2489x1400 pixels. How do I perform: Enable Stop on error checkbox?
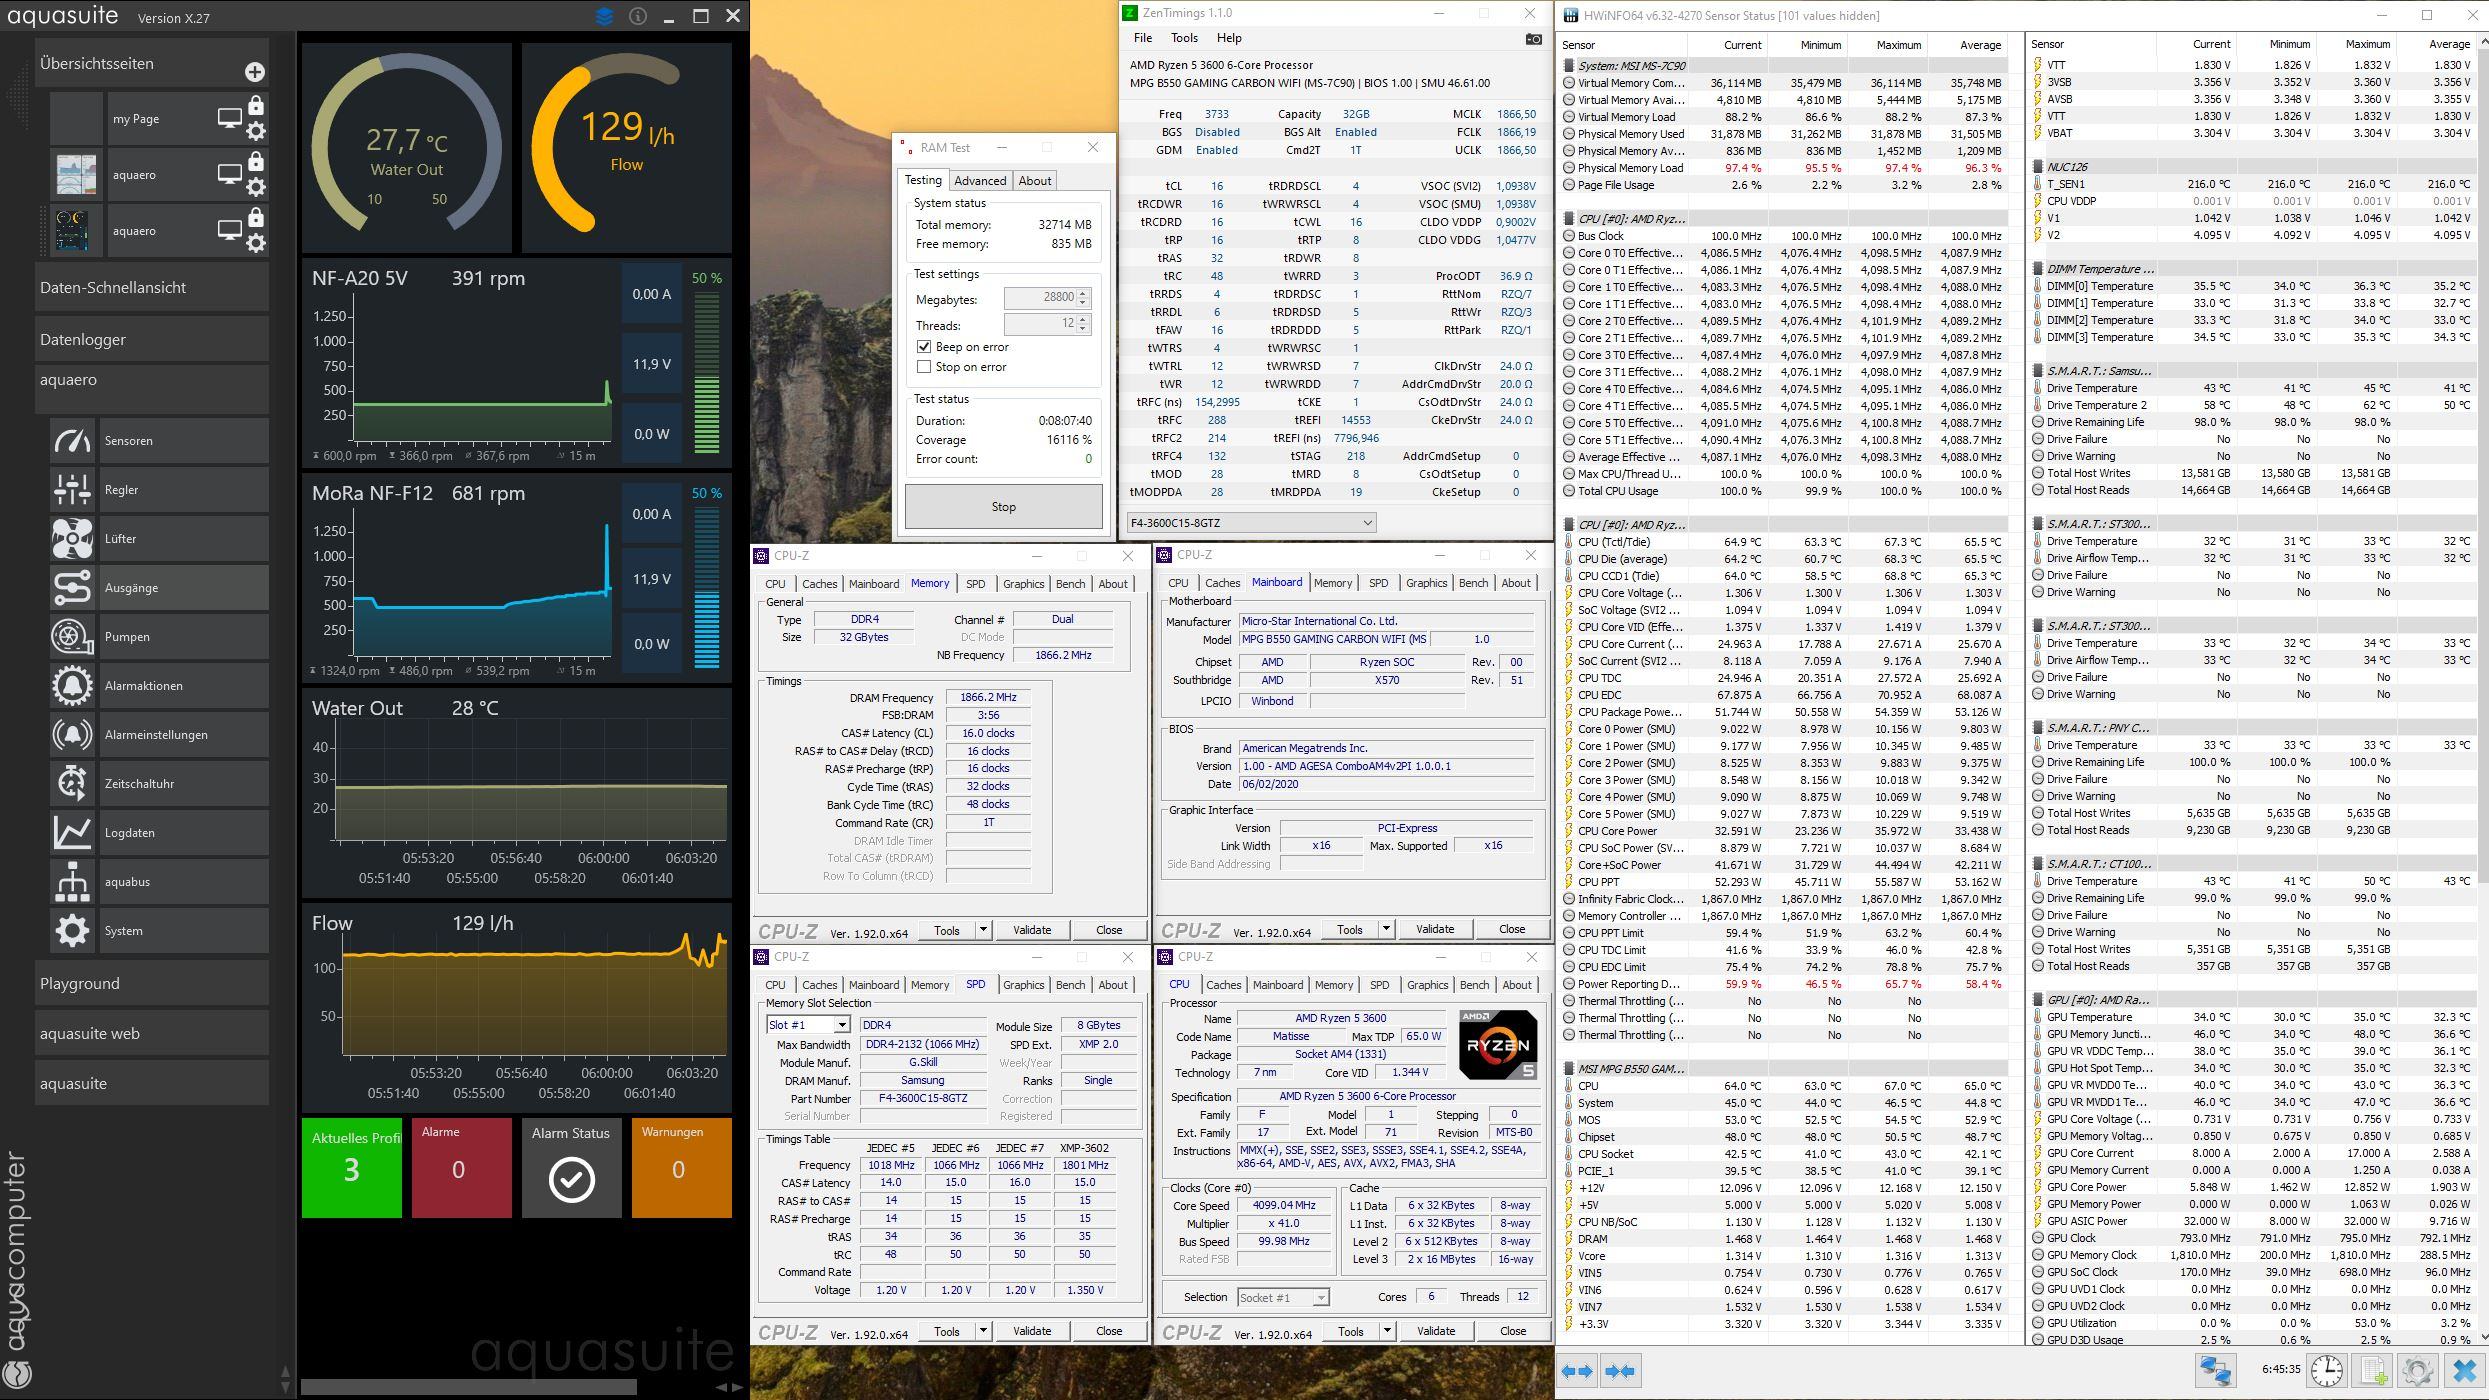(x=924, y=367)
